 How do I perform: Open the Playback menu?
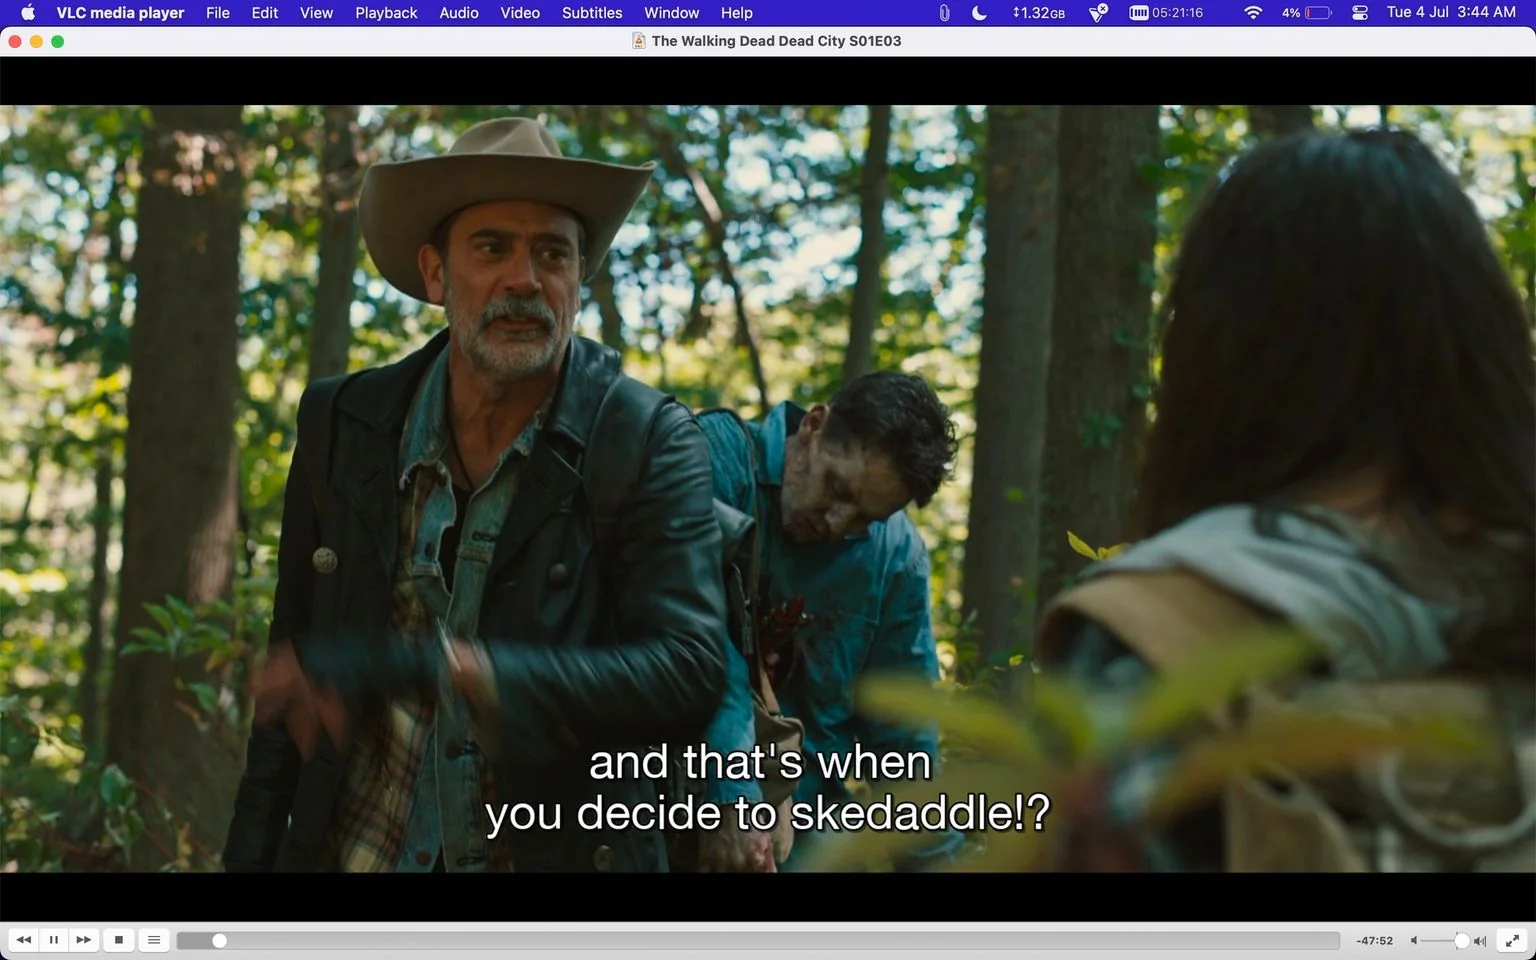(x=386, y=13)
